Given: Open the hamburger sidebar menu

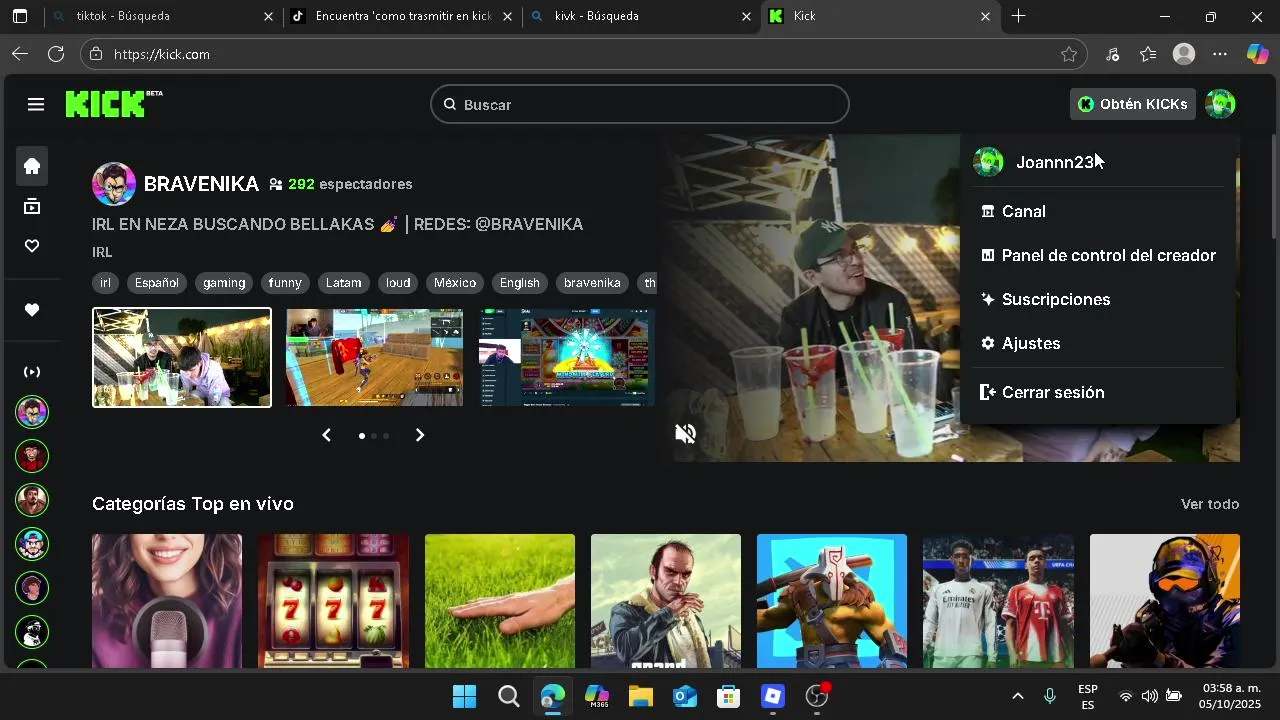Looking at the screenshot, I should [36, 104].
